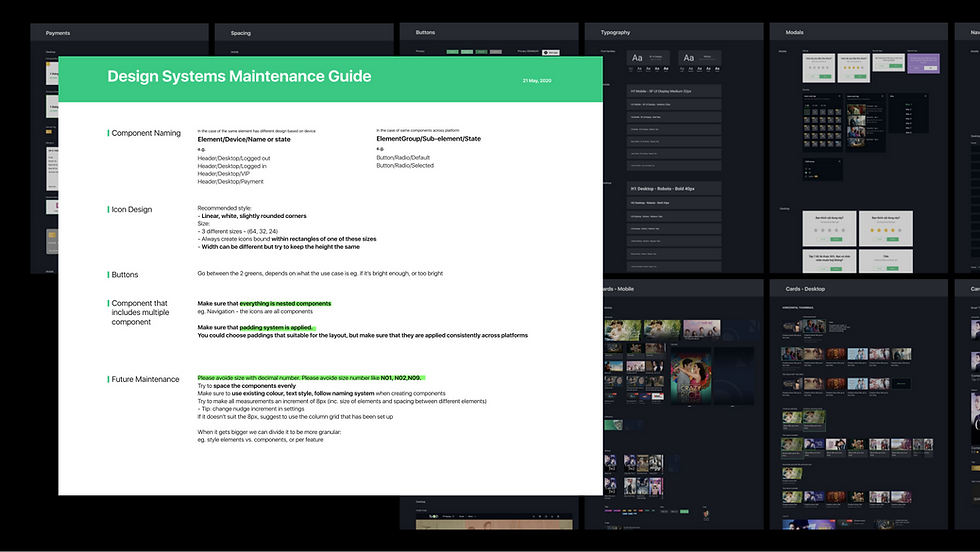Click the line Linear, white, slightly rounded corners
Screen dimensions: 980x552
[x=252, y=216]
